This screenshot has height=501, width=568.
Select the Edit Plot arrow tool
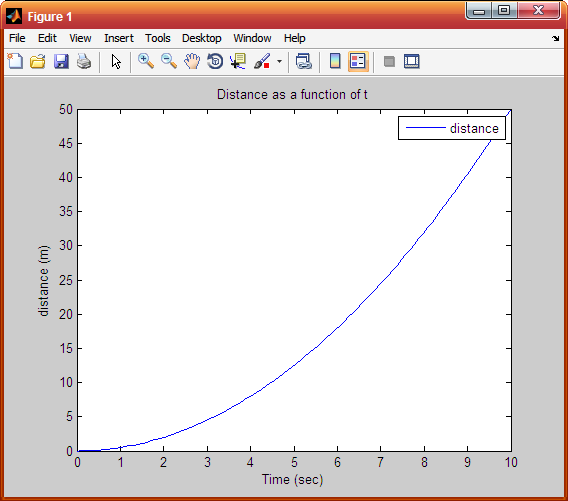point(116,61)
